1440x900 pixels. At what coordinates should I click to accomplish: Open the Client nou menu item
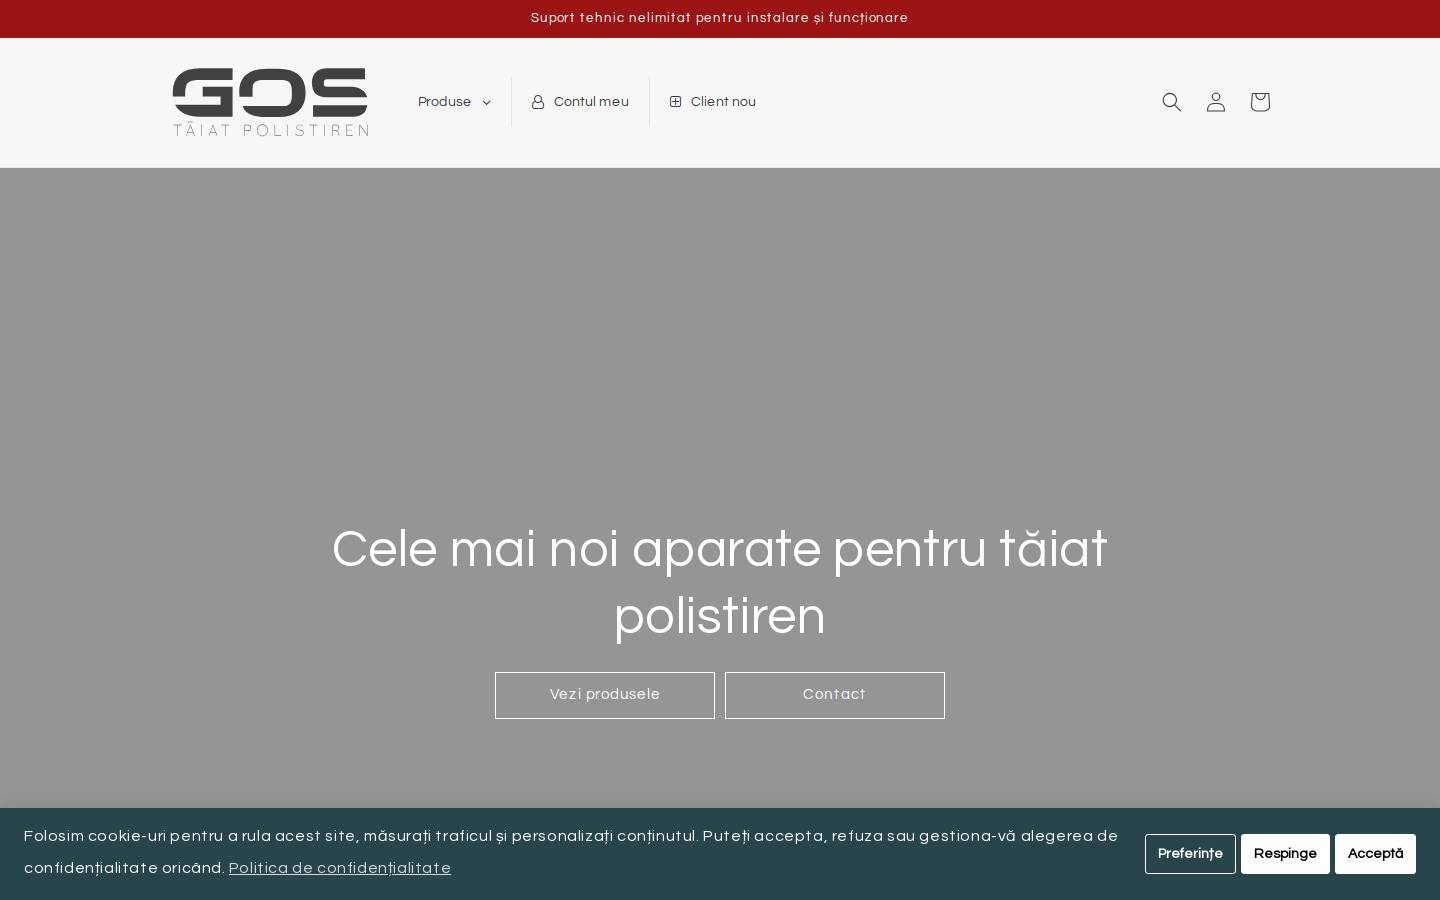(713, 102)
